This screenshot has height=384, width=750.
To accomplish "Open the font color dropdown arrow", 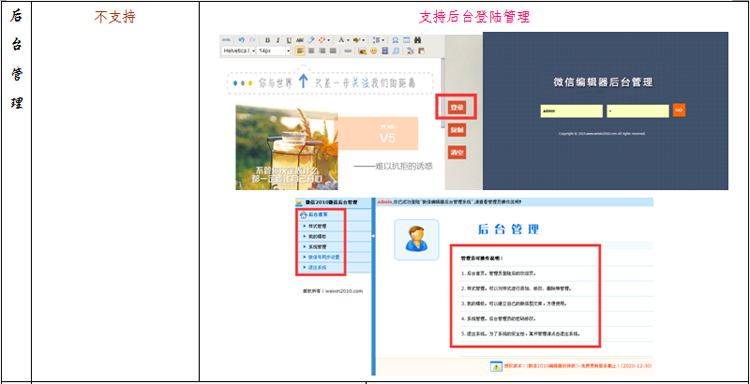I will coord(348,40).
